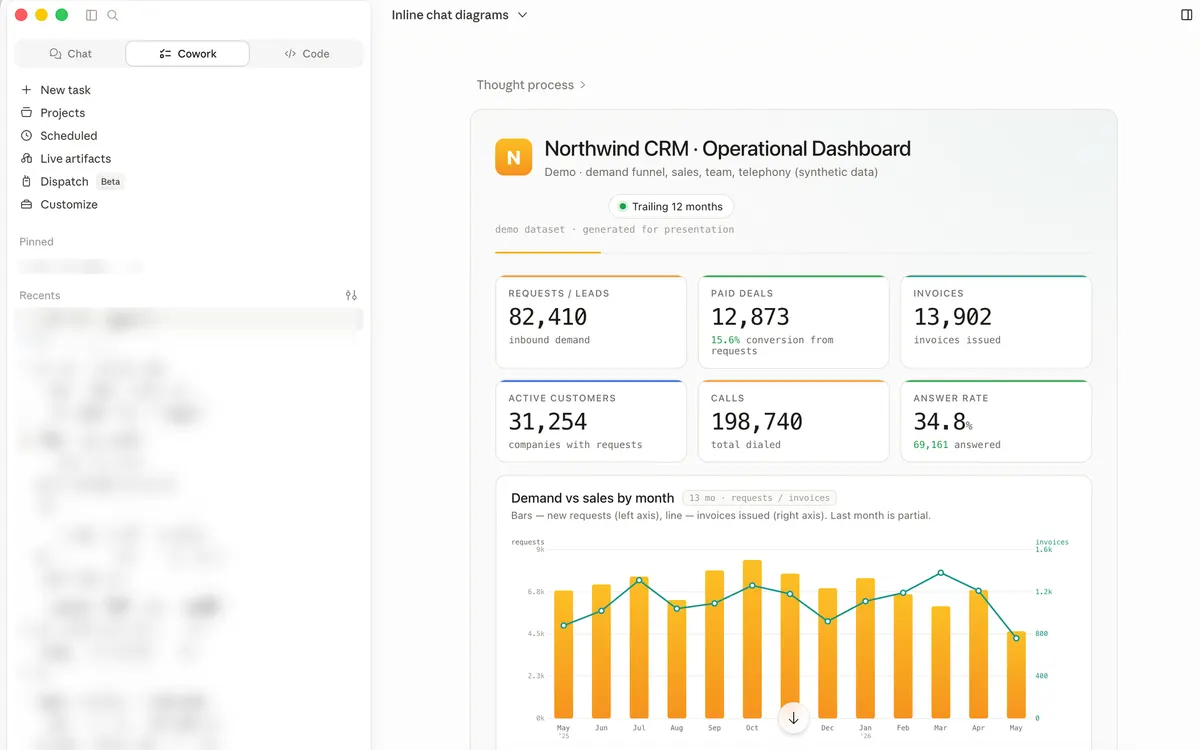Go to Live artifacts
Image resolution: width=1200 pixels, height=750 pixels.
[x=75, y=159]
